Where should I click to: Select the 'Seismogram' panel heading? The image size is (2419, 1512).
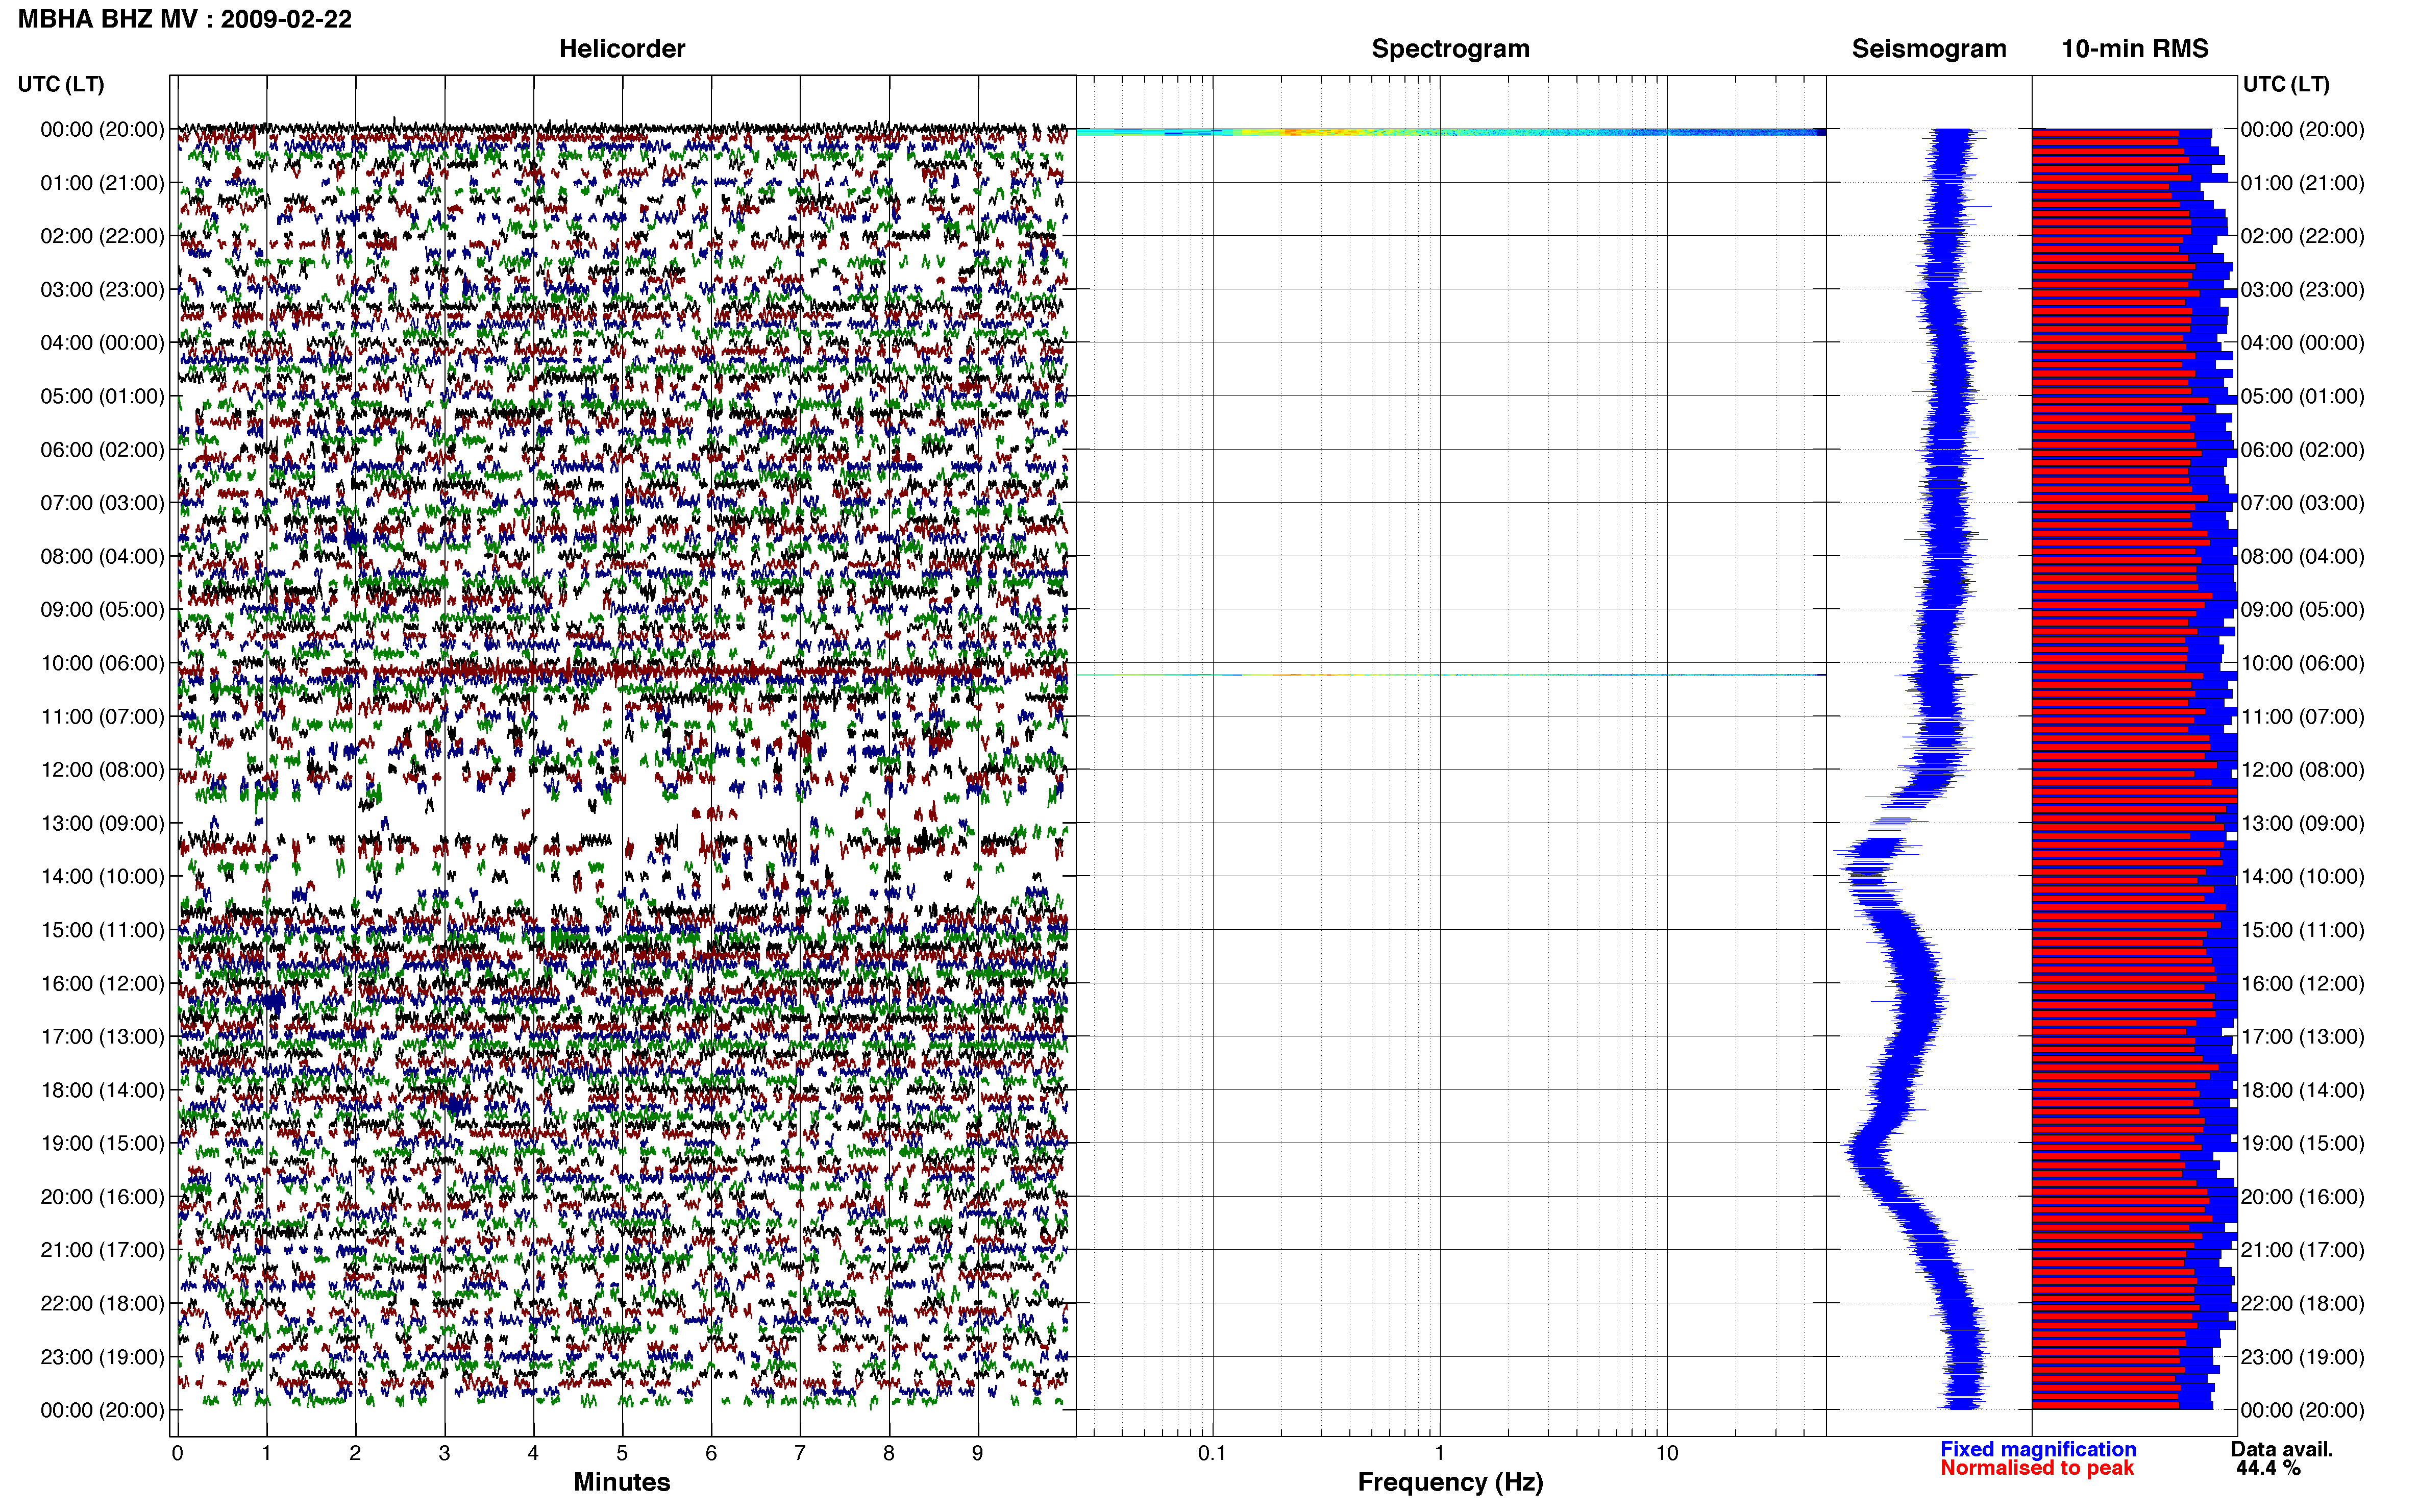pos(1928,48)
